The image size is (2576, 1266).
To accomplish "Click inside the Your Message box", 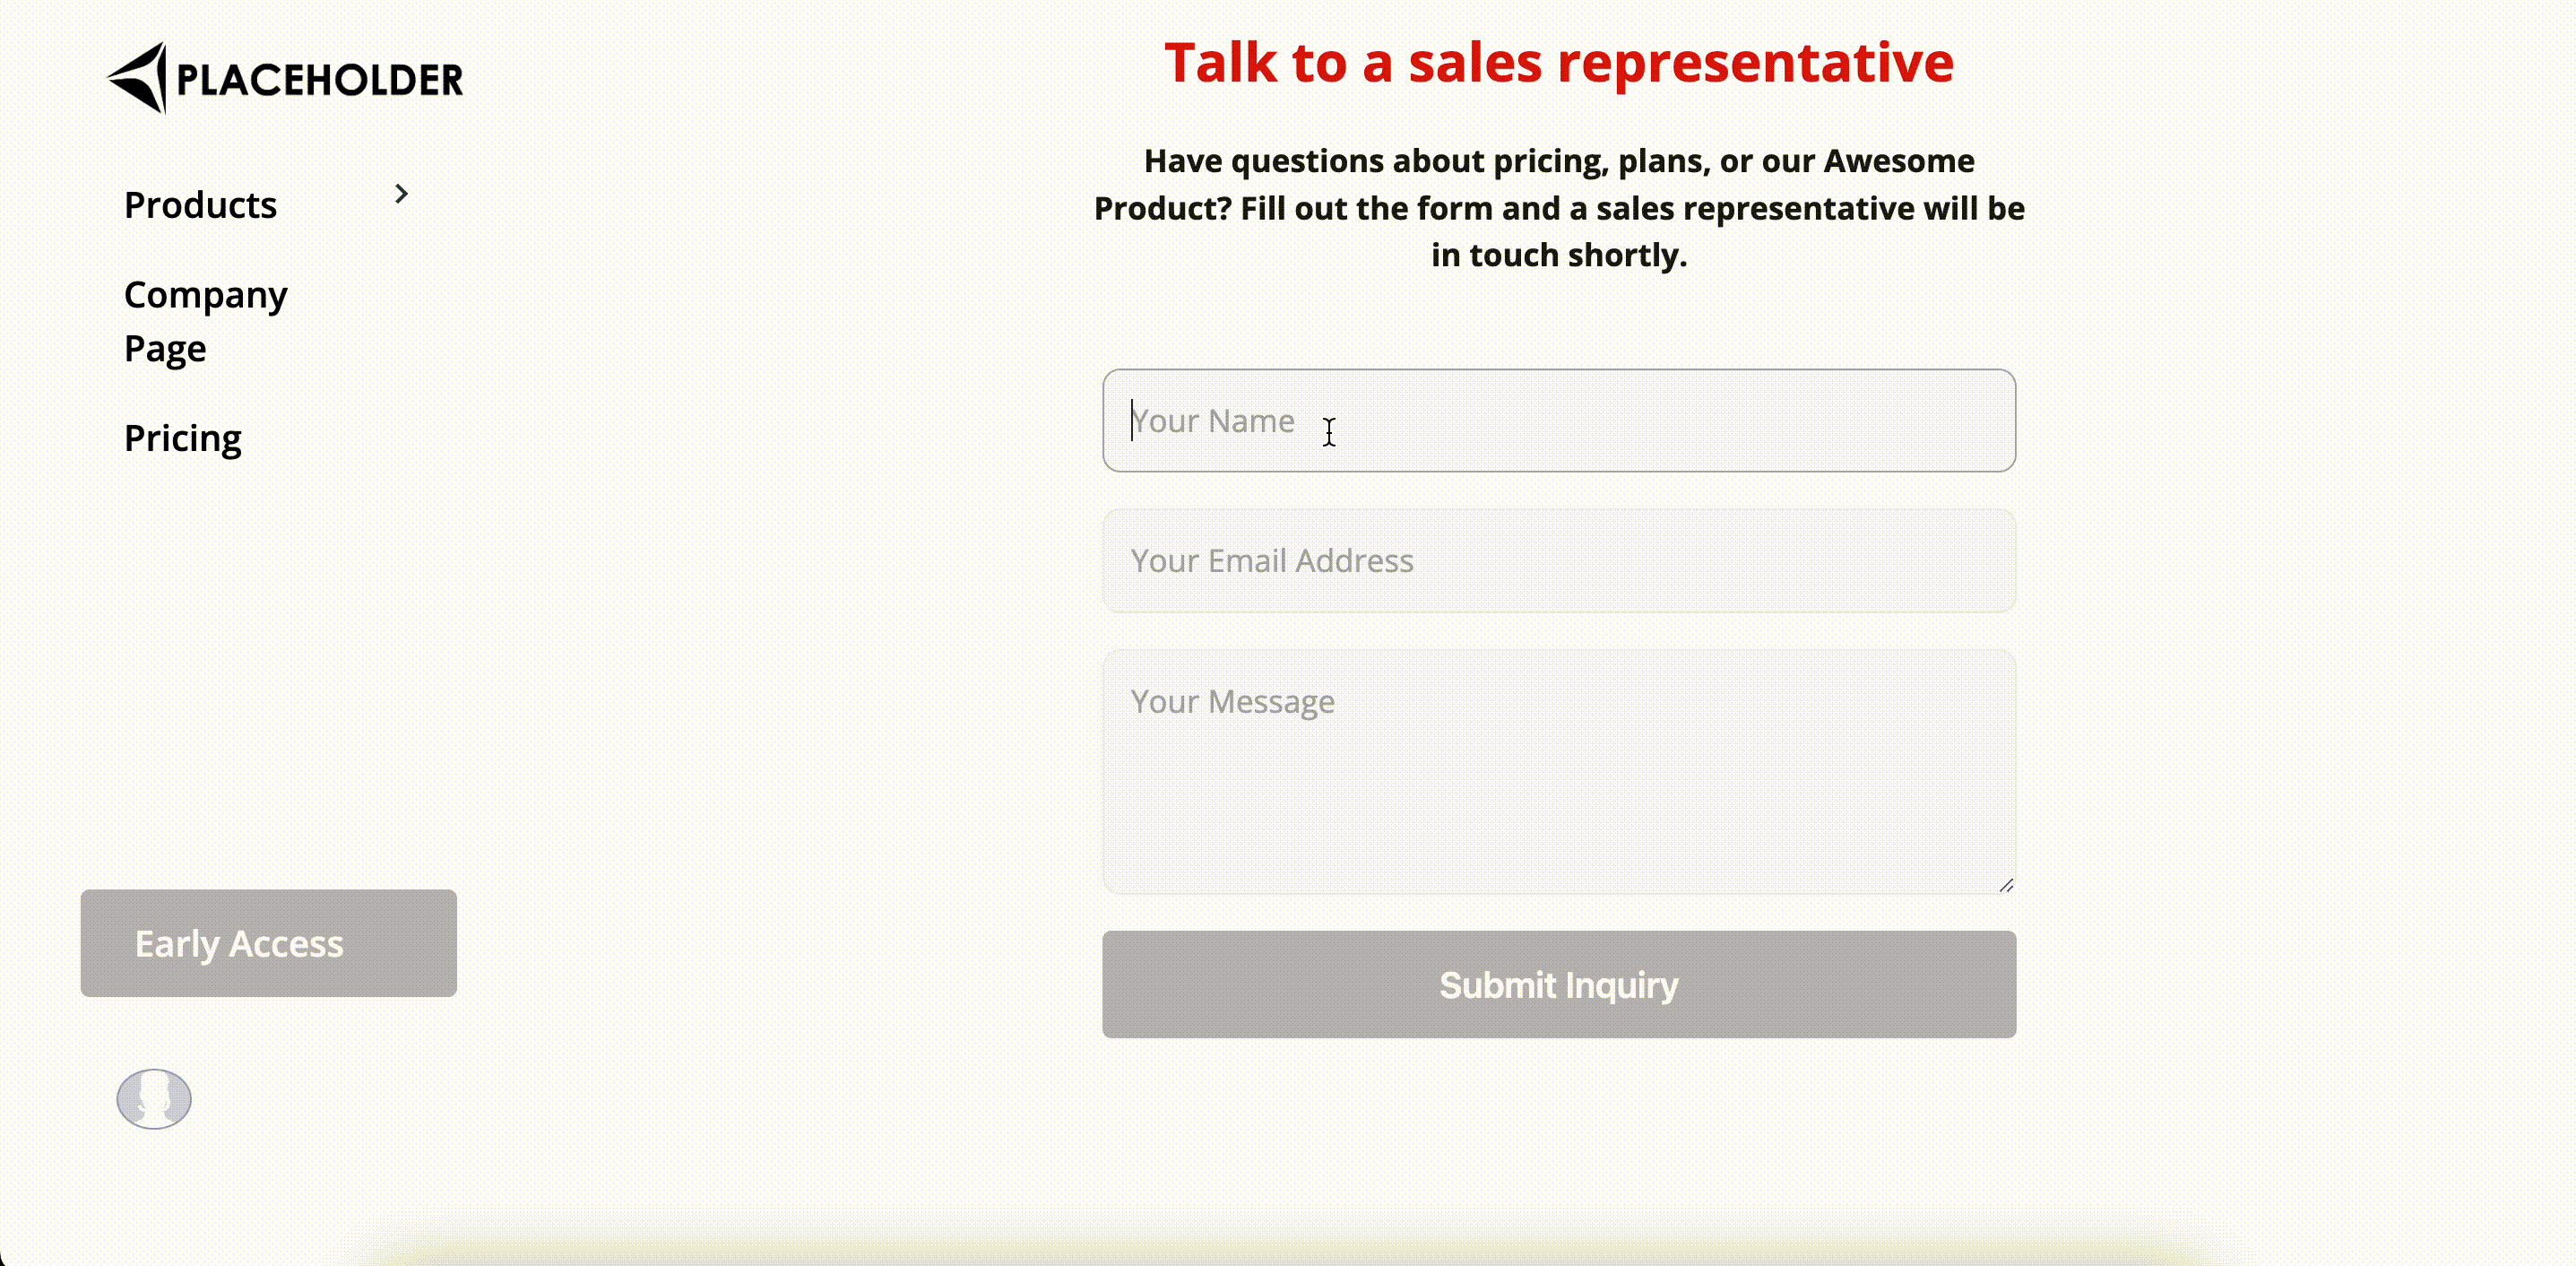I will click(x=1558, y=770).
